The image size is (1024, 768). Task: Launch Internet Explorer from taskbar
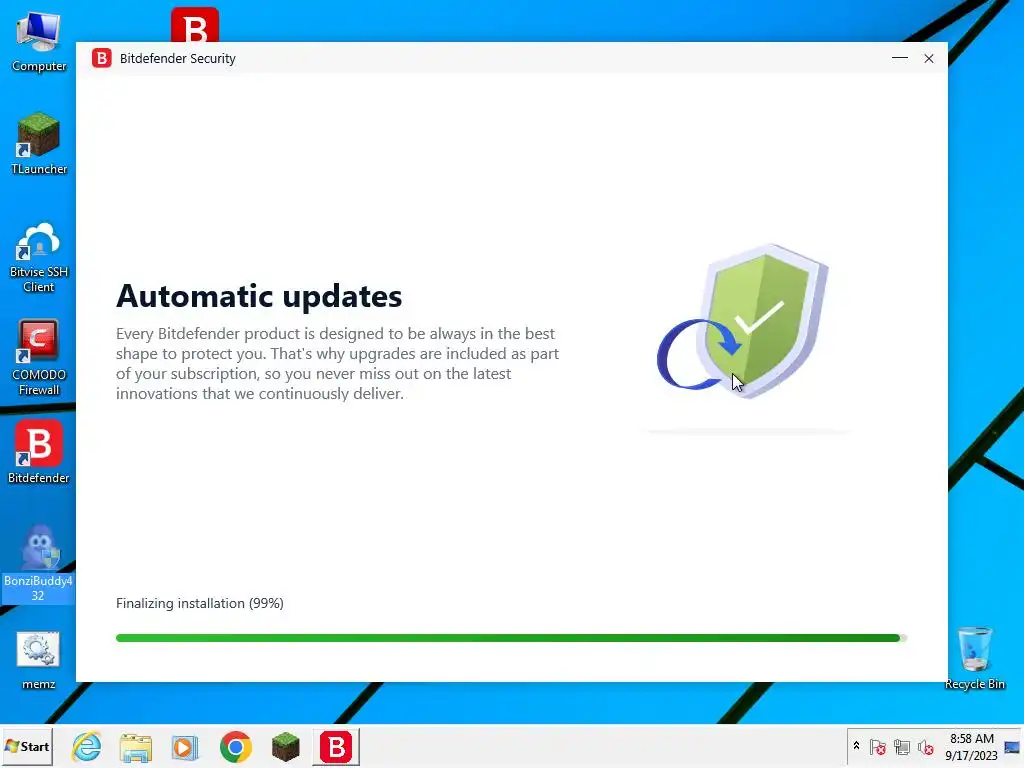(x=87, y=746)
